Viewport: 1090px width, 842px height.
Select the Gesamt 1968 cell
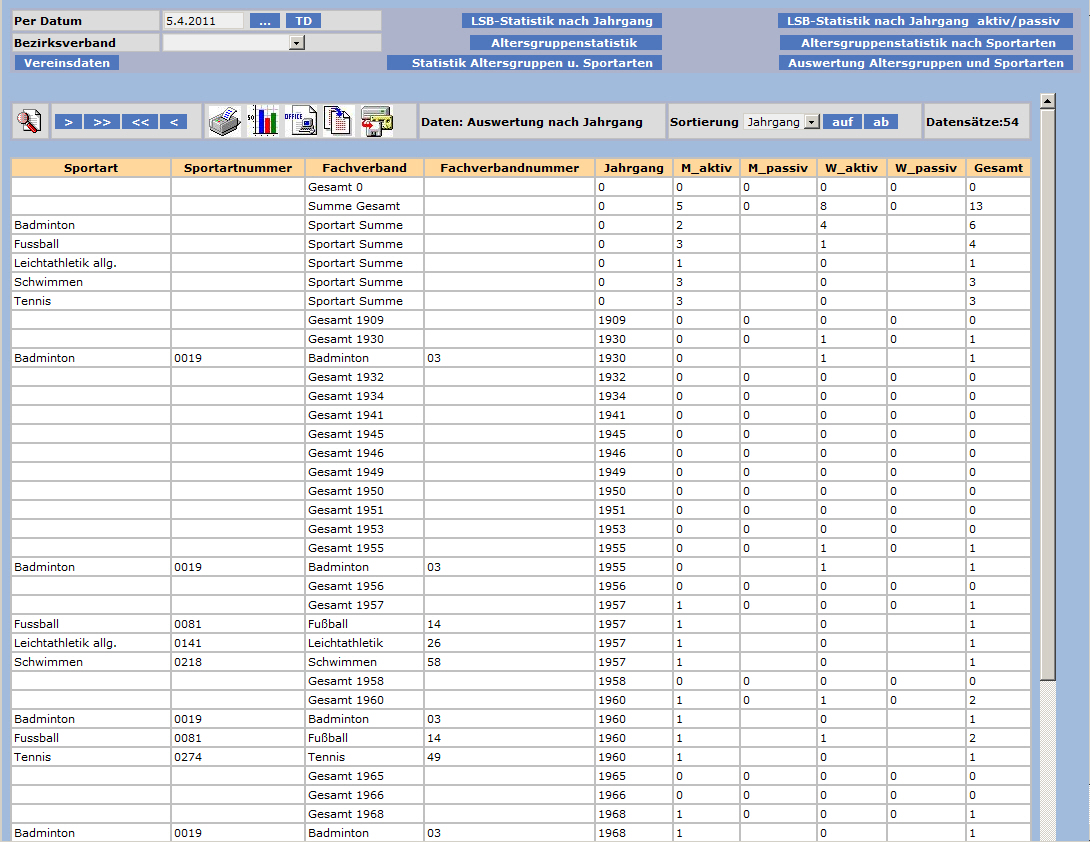[x=364, y=814]
